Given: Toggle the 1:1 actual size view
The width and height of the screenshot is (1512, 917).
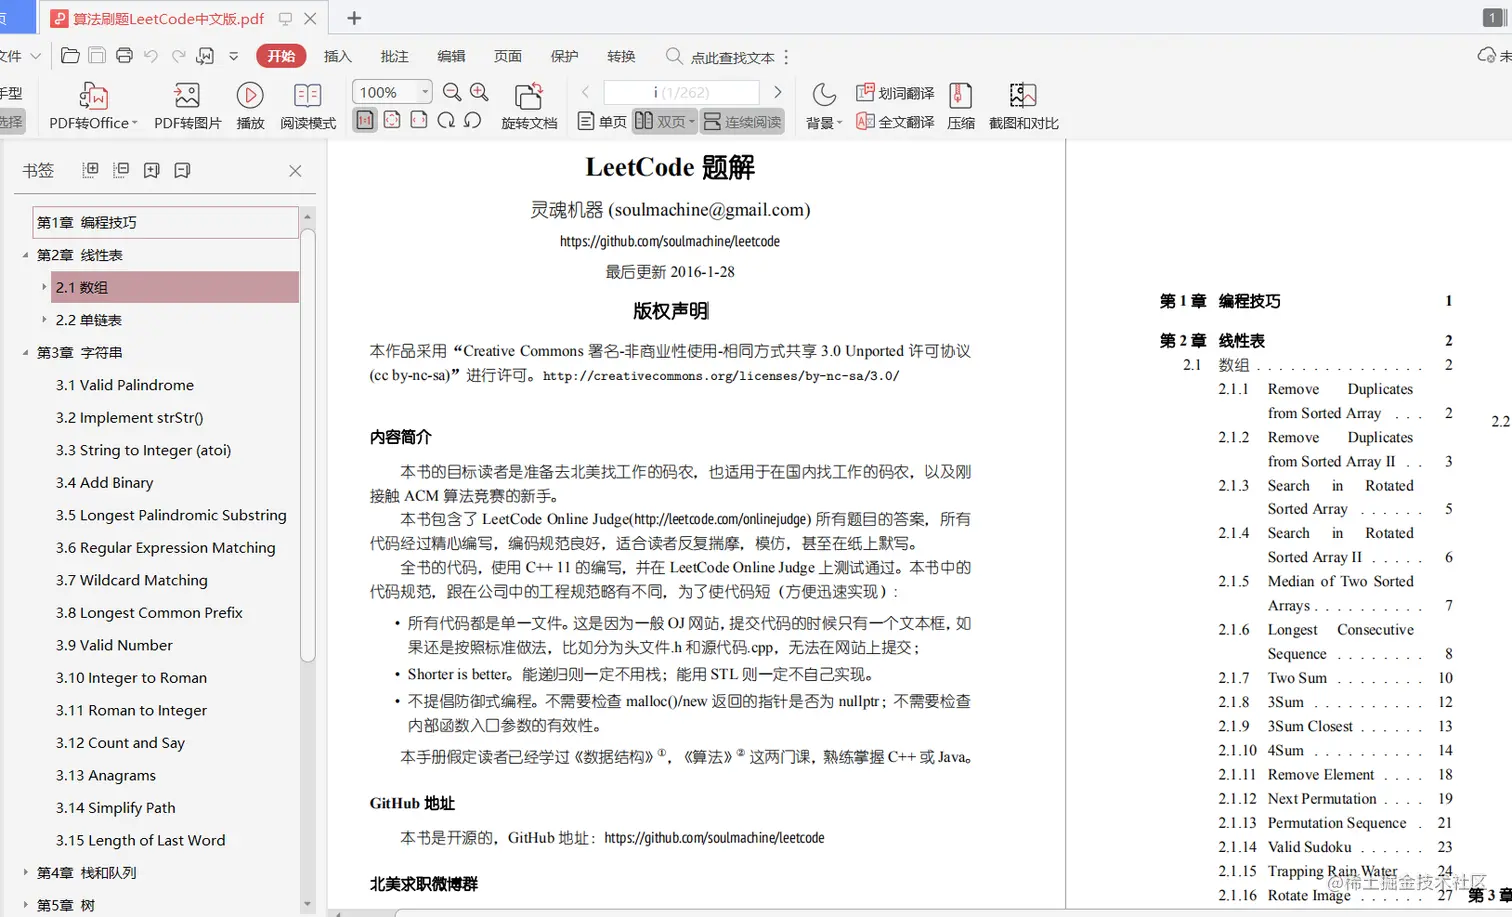Looking at the screenshot, I should (365, 119).
